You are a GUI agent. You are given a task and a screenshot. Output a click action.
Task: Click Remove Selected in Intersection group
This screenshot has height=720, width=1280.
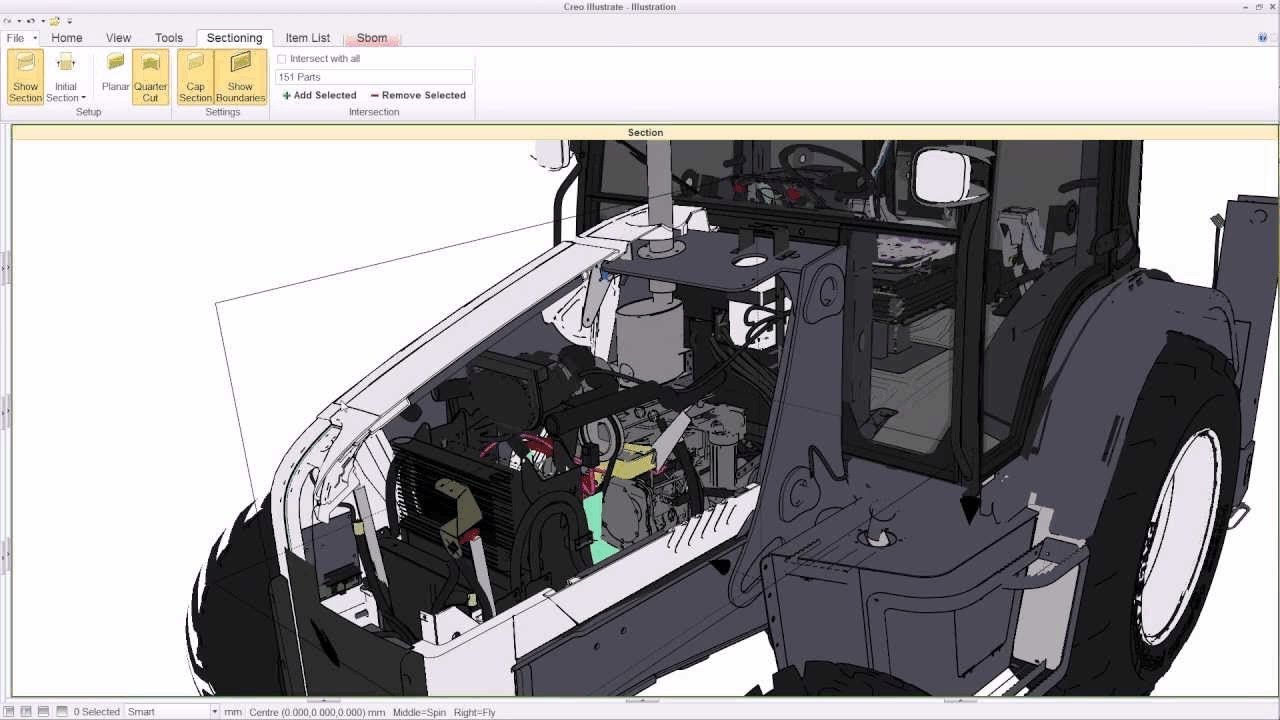coord(418,95)
